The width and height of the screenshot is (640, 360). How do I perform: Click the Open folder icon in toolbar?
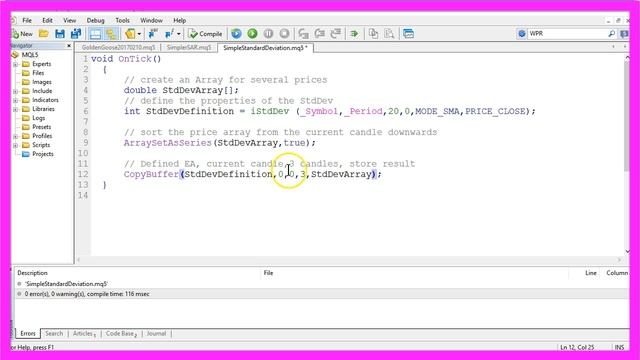(44, 34)
